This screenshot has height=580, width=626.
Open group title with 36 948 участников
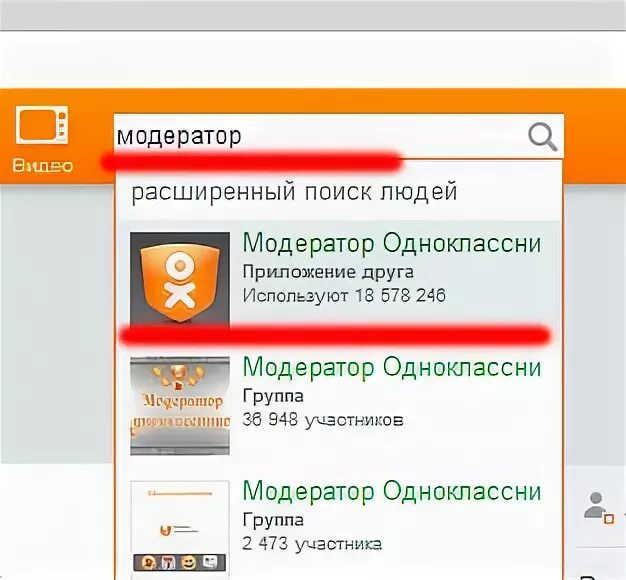point(392,367)
